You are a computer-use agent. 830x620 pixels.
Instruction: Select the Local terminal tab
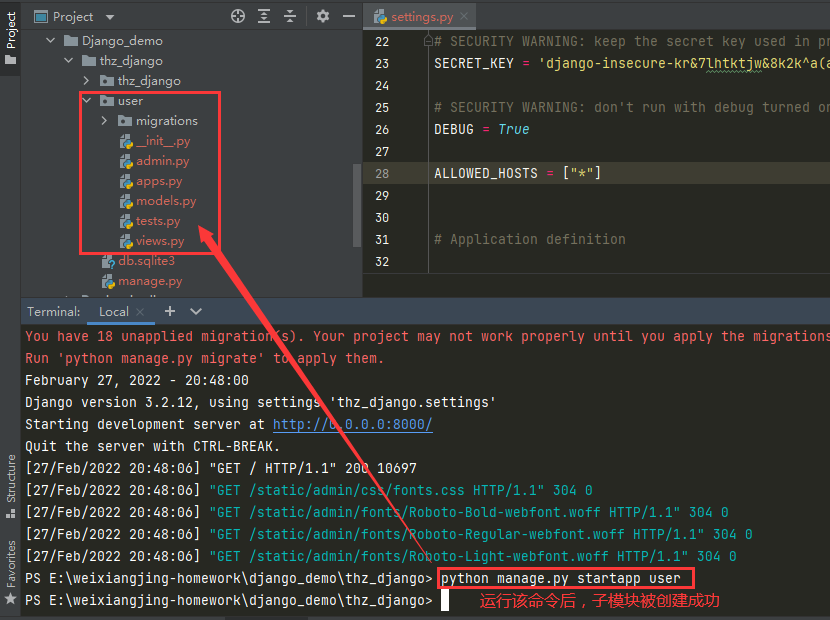point(114,312)
